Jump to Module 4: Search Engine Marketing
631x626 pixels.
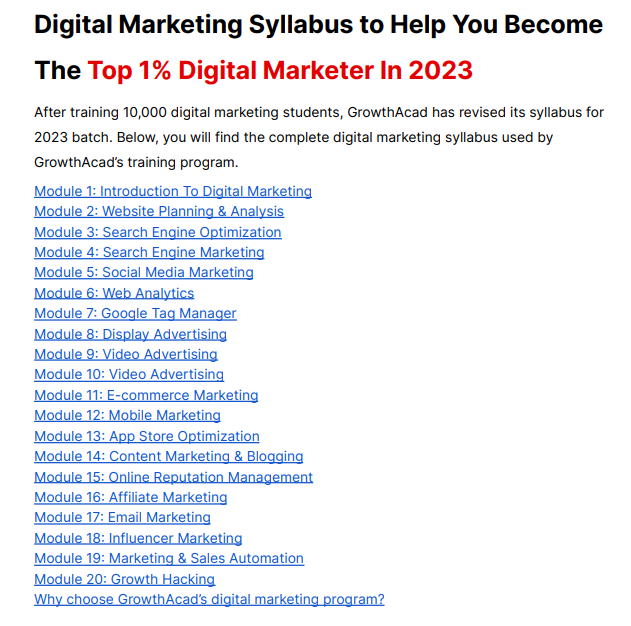(149, 252)
